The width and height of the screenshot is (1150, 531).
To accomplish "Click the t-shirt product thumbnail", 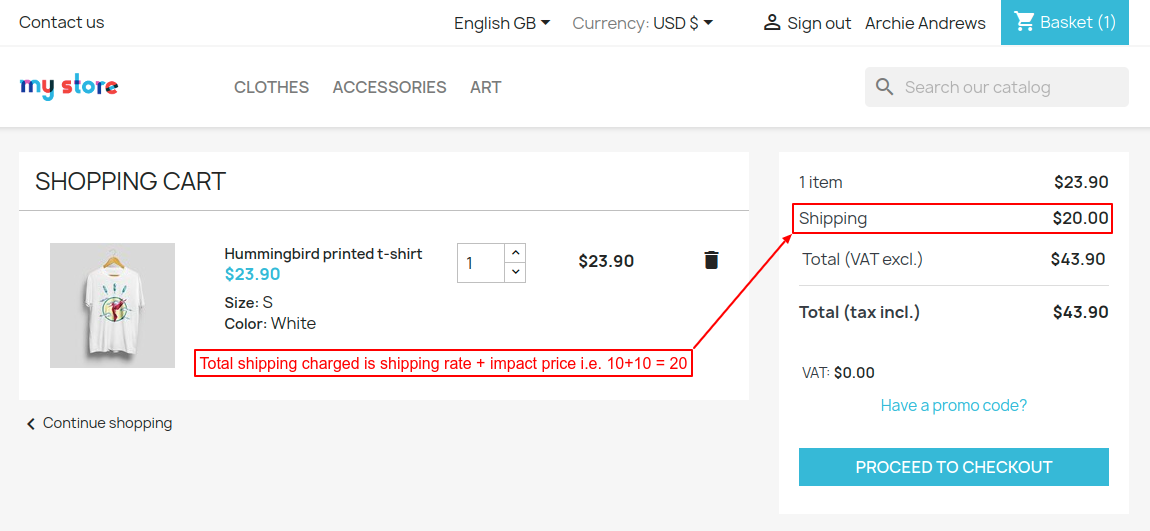I will [112, 305].
